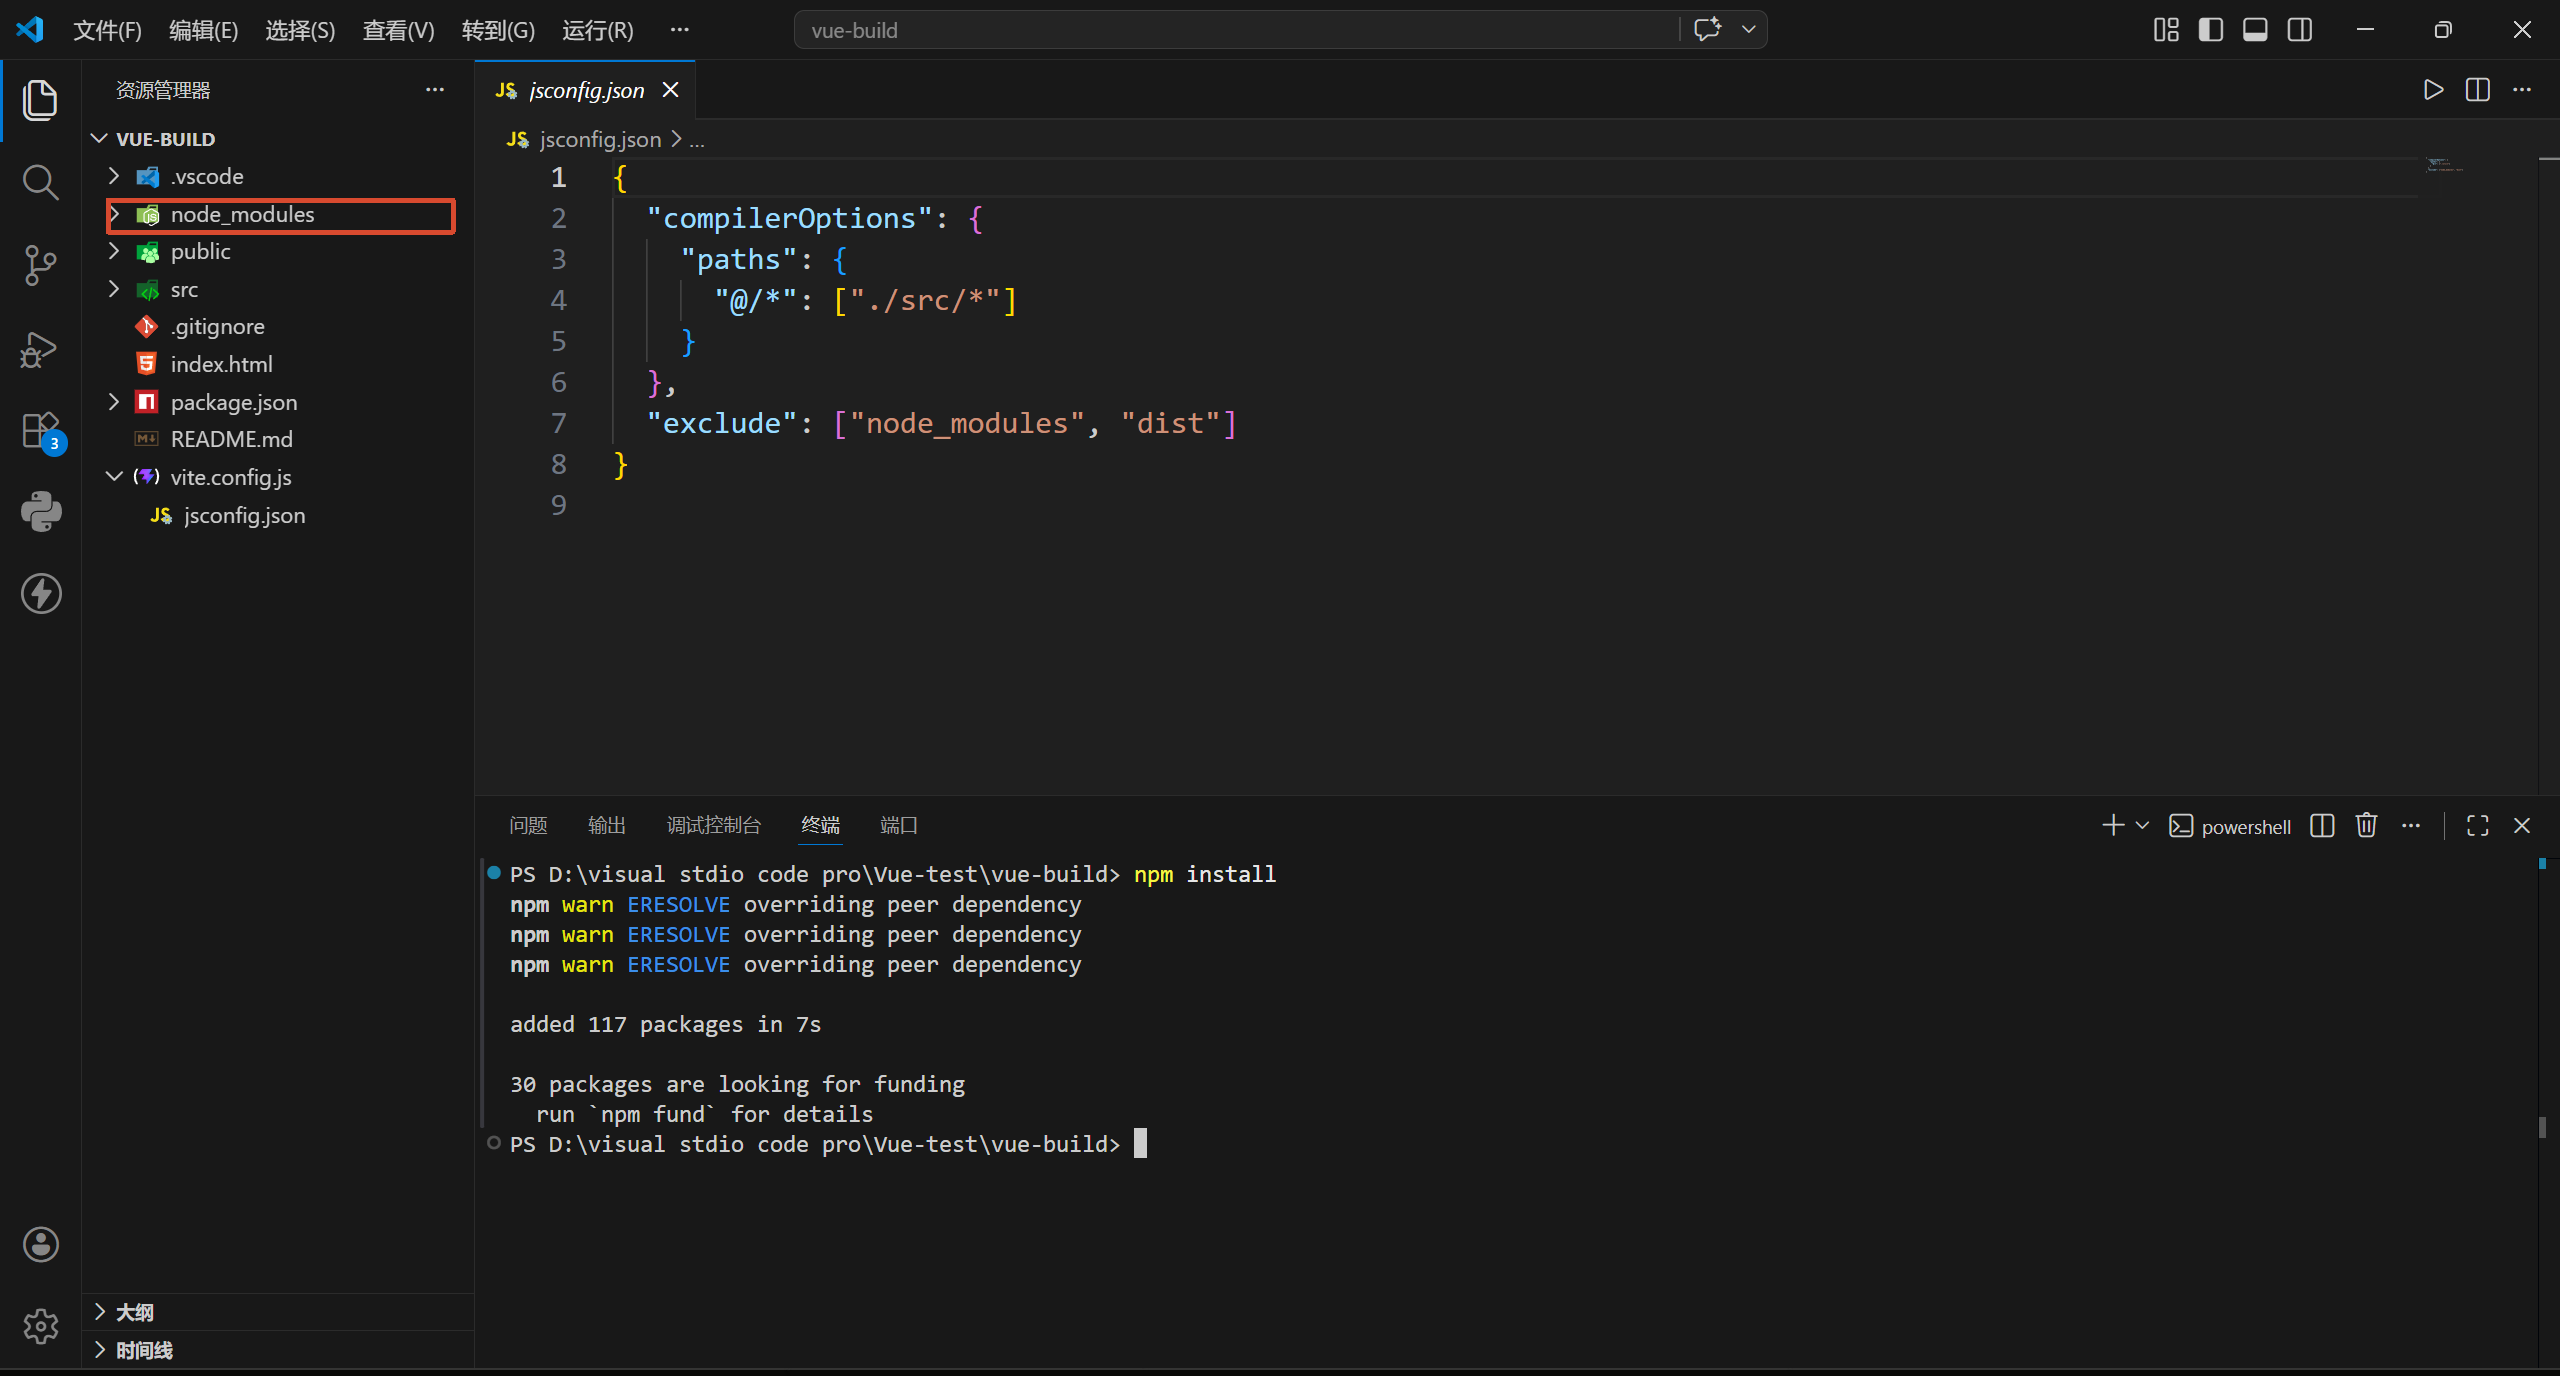Open the Search view in activity bar
This screenshot has height=1376, width=2560.
point(40,182)
